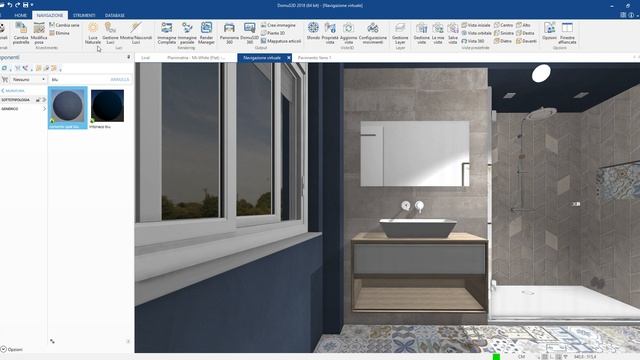Screen dimensions: 640x360
Task: Open the STRUMENTI ribbon tab
Action: tap(84, 15)
